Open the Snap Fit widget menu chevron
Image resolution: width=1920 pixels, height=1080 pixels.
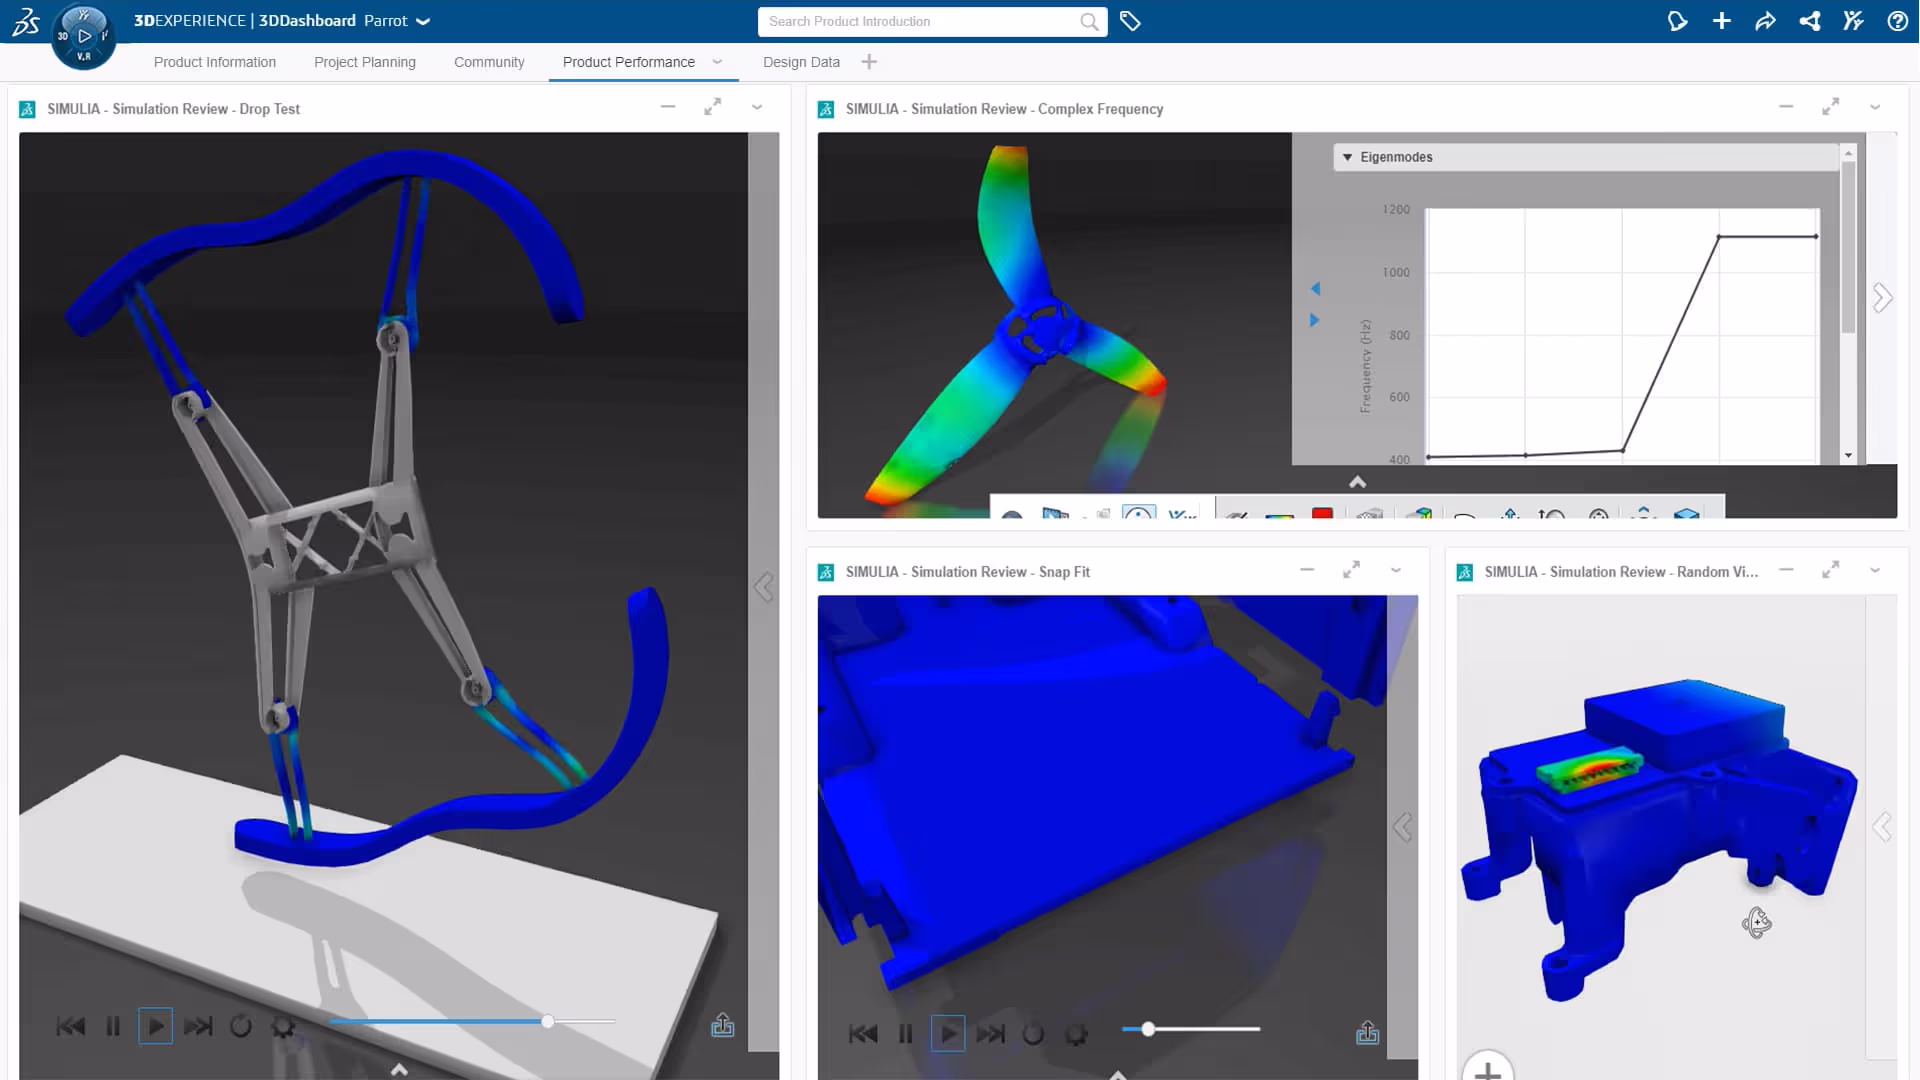coord(1396,570)
